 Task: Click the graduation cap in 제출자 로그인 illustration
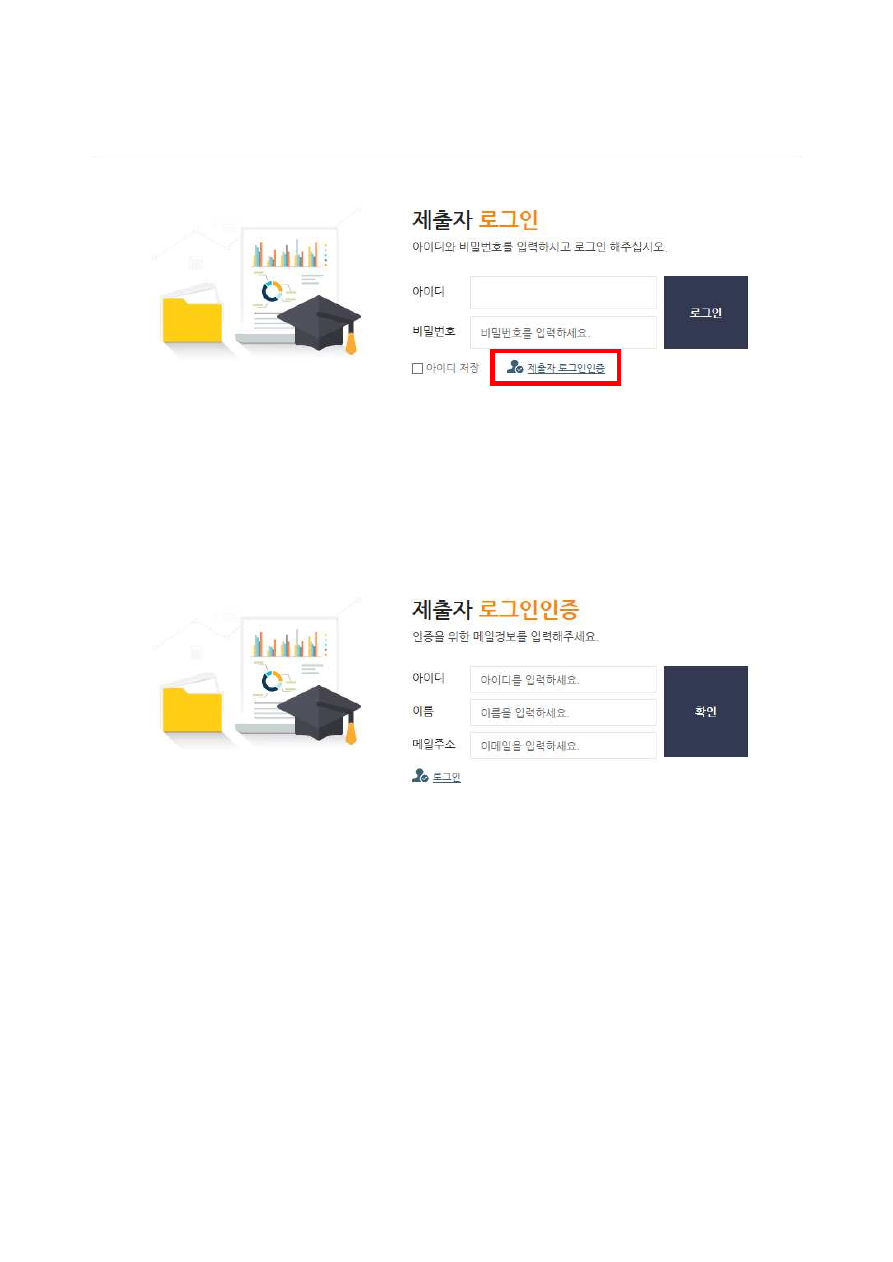pos(319,323)
